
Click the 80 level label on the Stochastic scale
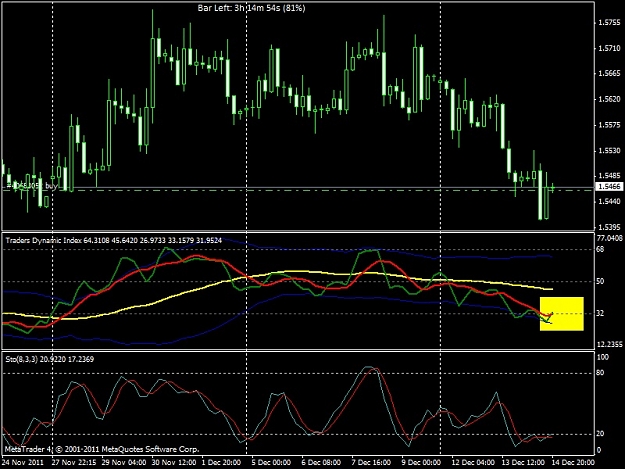pyautogui.click(x=600, y=373)
